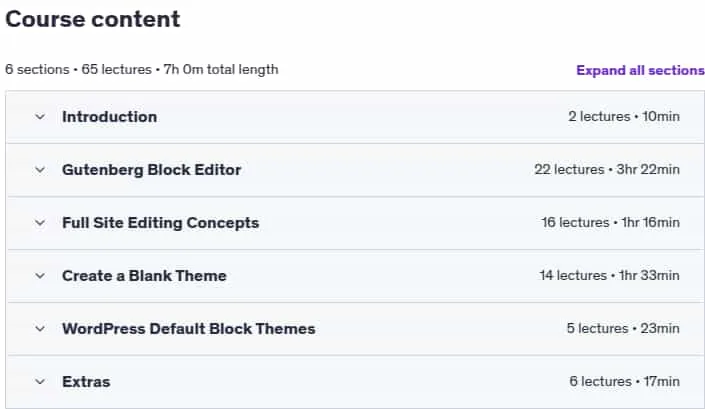The height and width of the screenshot is (409, 705).
Task: Expand the Extras section chevron
Action: 40,382
